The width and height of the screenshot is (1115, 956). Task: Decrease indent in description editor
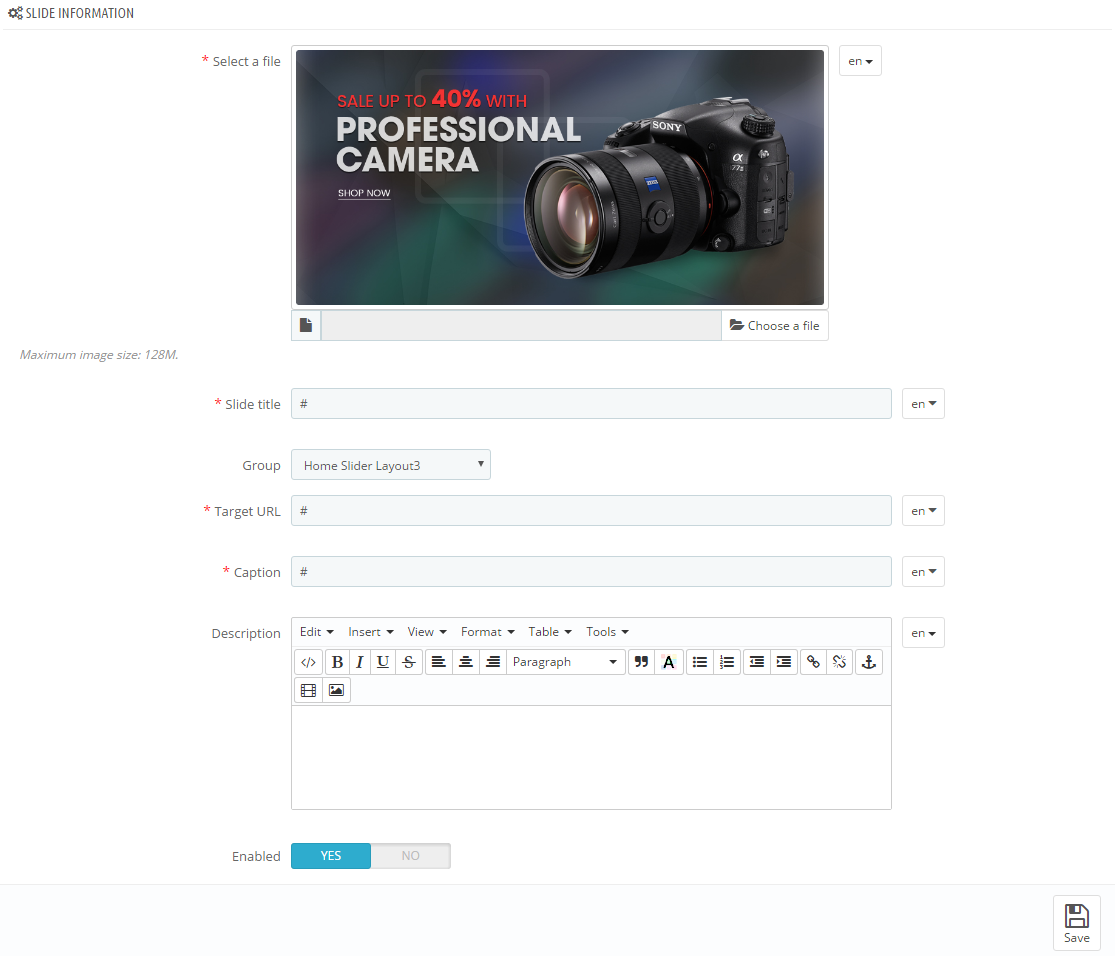[757, 662]
